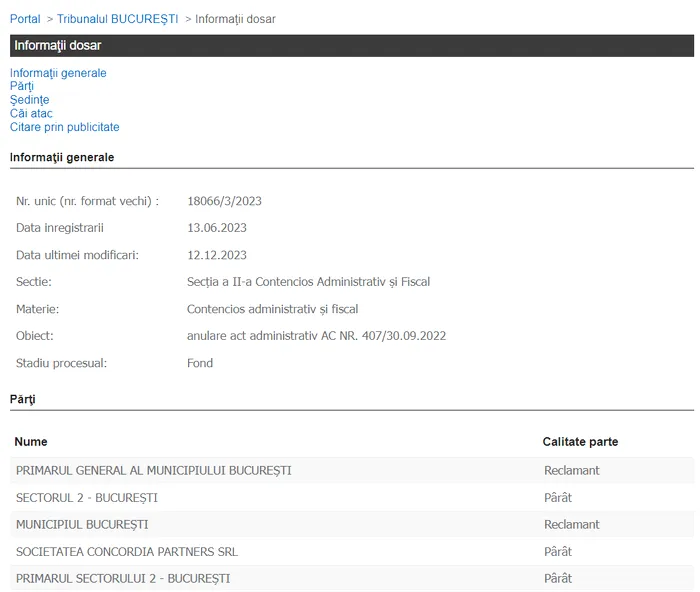Image resolution: width=700 pixels, height=592 pixels.
Task: Select SECTORUL 2 - BUCUREȘTI party name
Action: coord(87,498)
